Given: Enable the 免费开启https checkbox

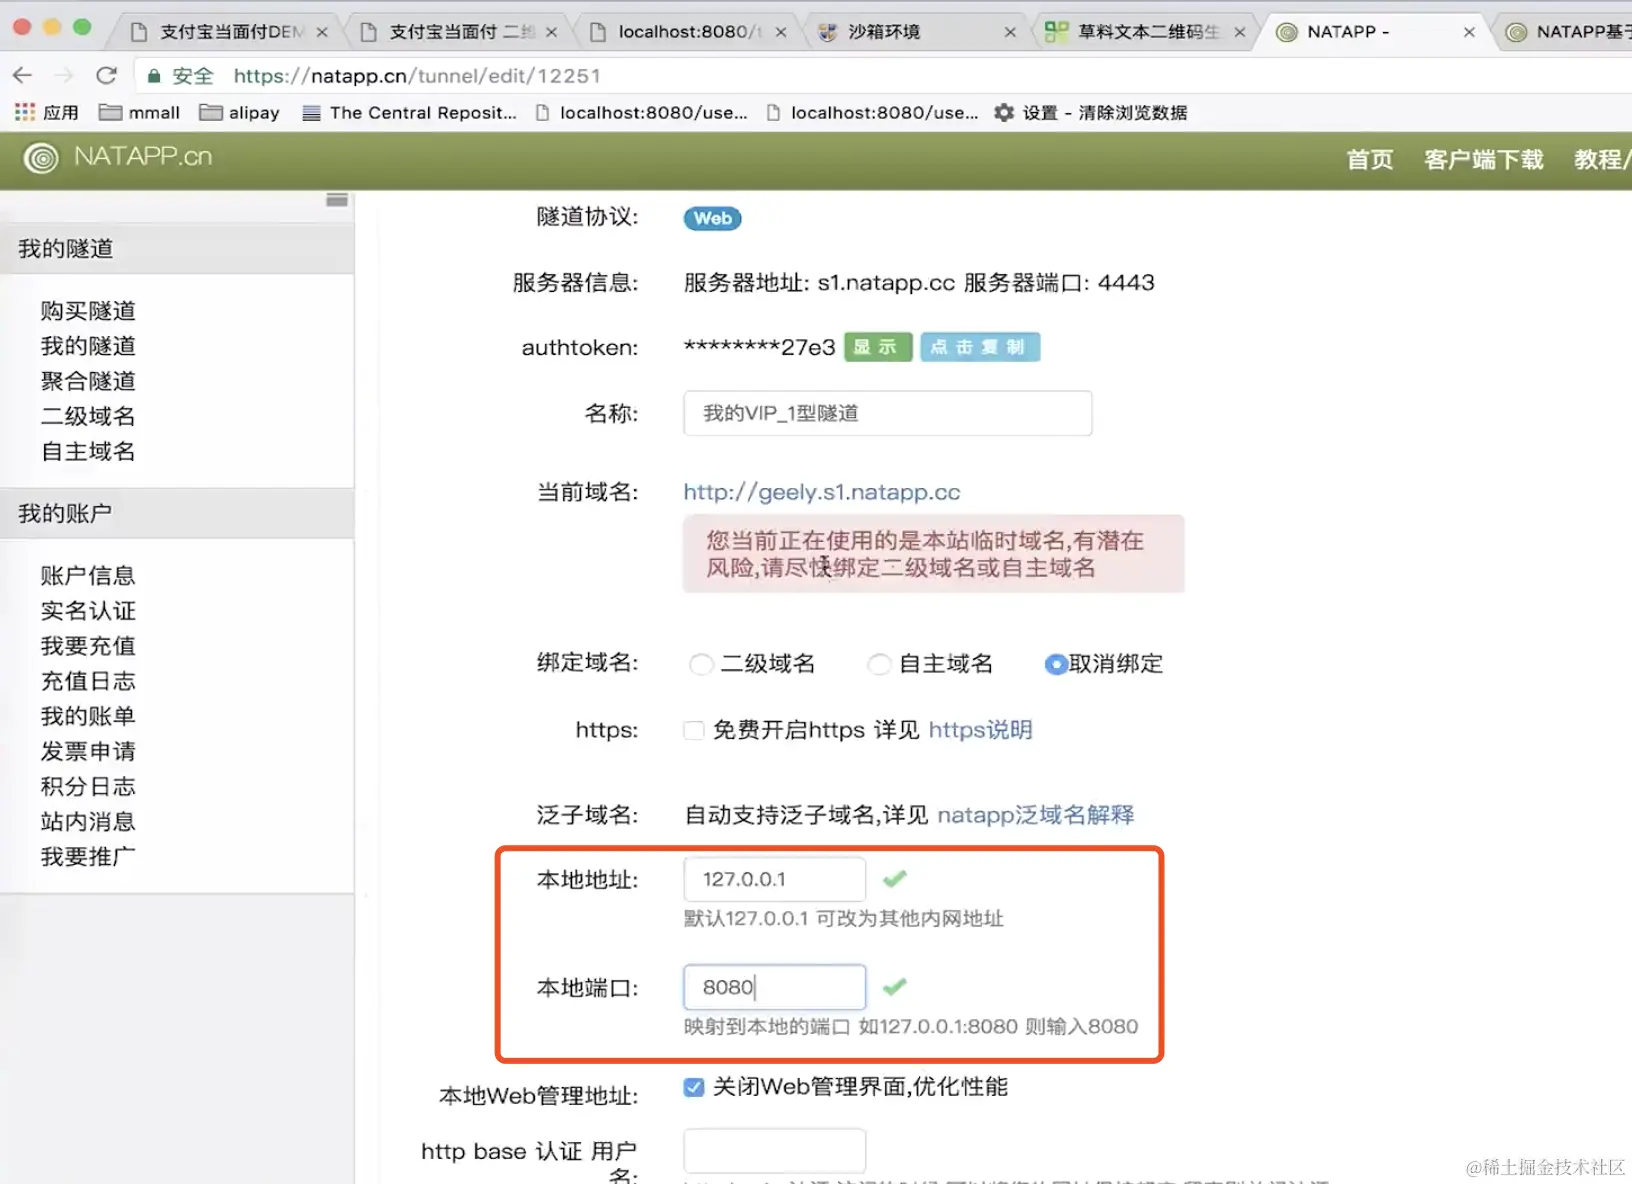Looking at the screenshot, I should pyautogui.click(x=694, y=730).
